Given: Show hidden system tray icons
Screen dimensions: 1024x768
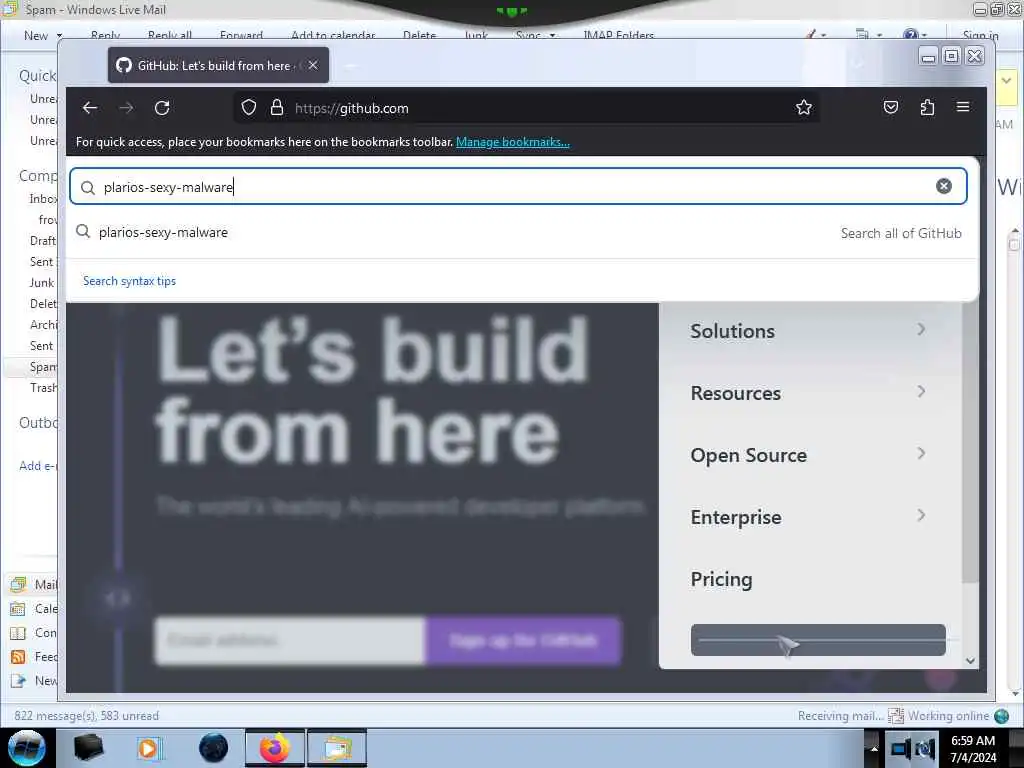Looking at the screenshot, I should (874, 748).
